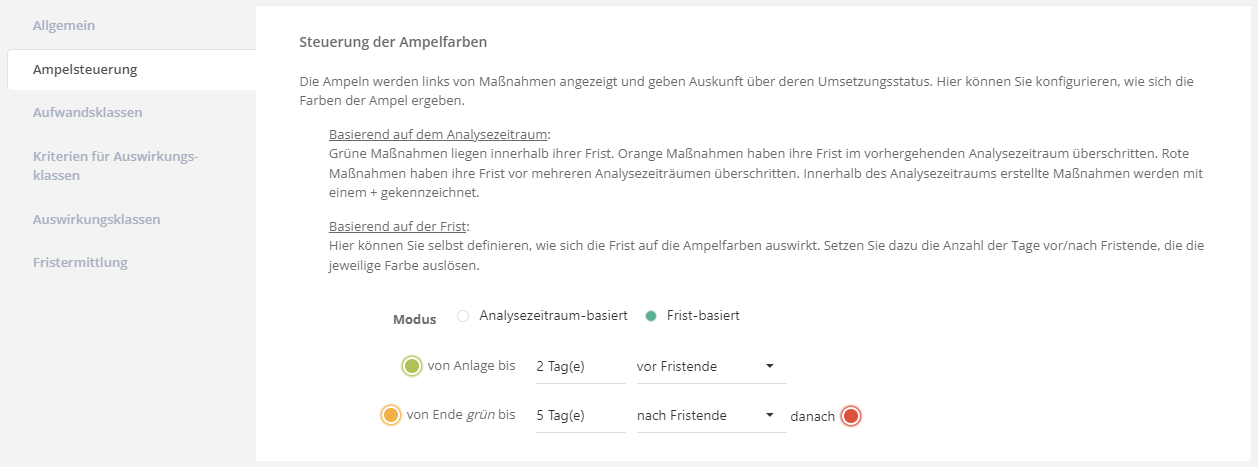Click the 'Modus' label
1258x467 pixels.
(414, 320)
